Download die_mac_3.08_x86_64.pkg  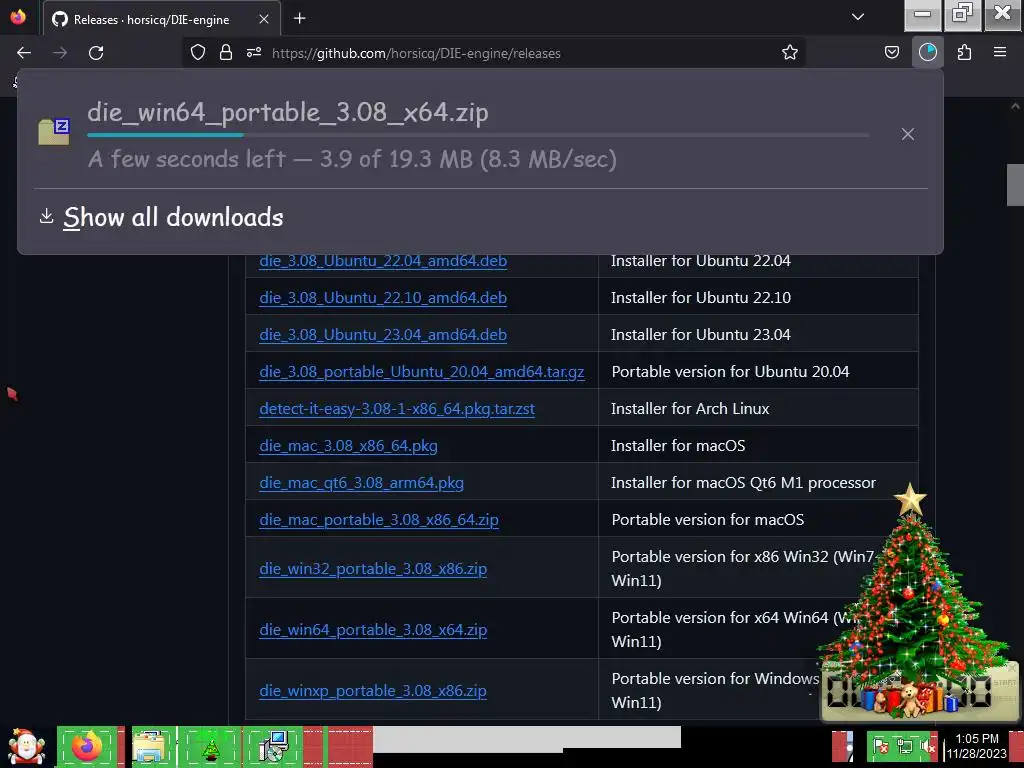click(x=348, y=446)
